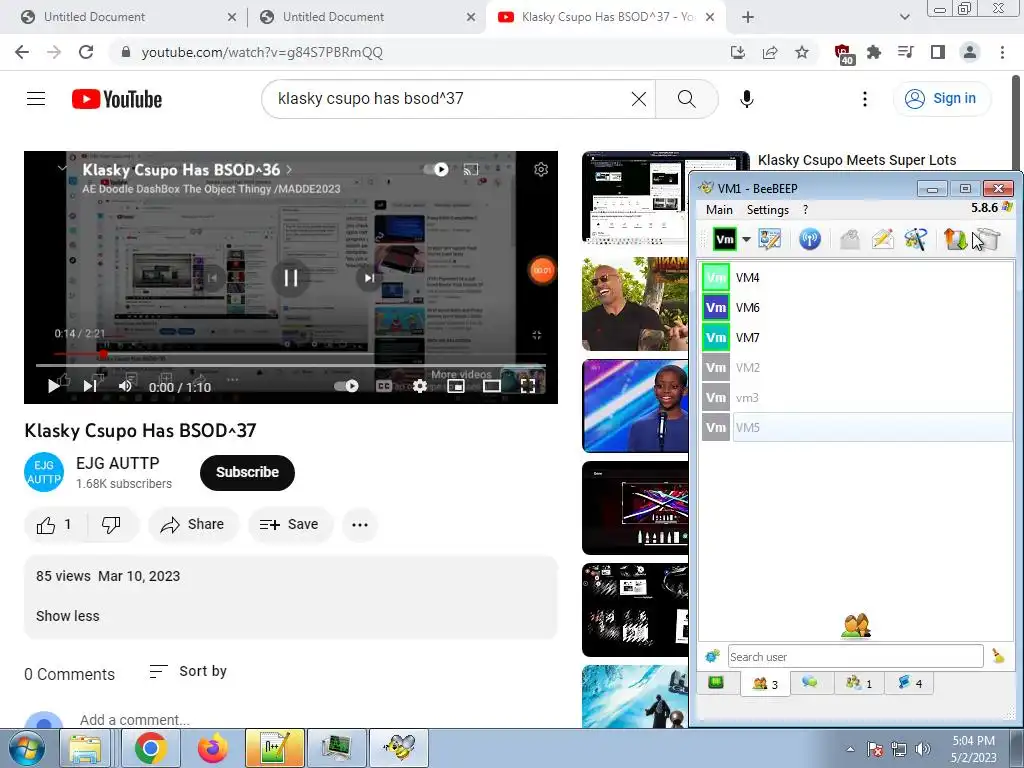Click the YouTube search magnifier button
1024x768 pixels.
coord(686,99)
